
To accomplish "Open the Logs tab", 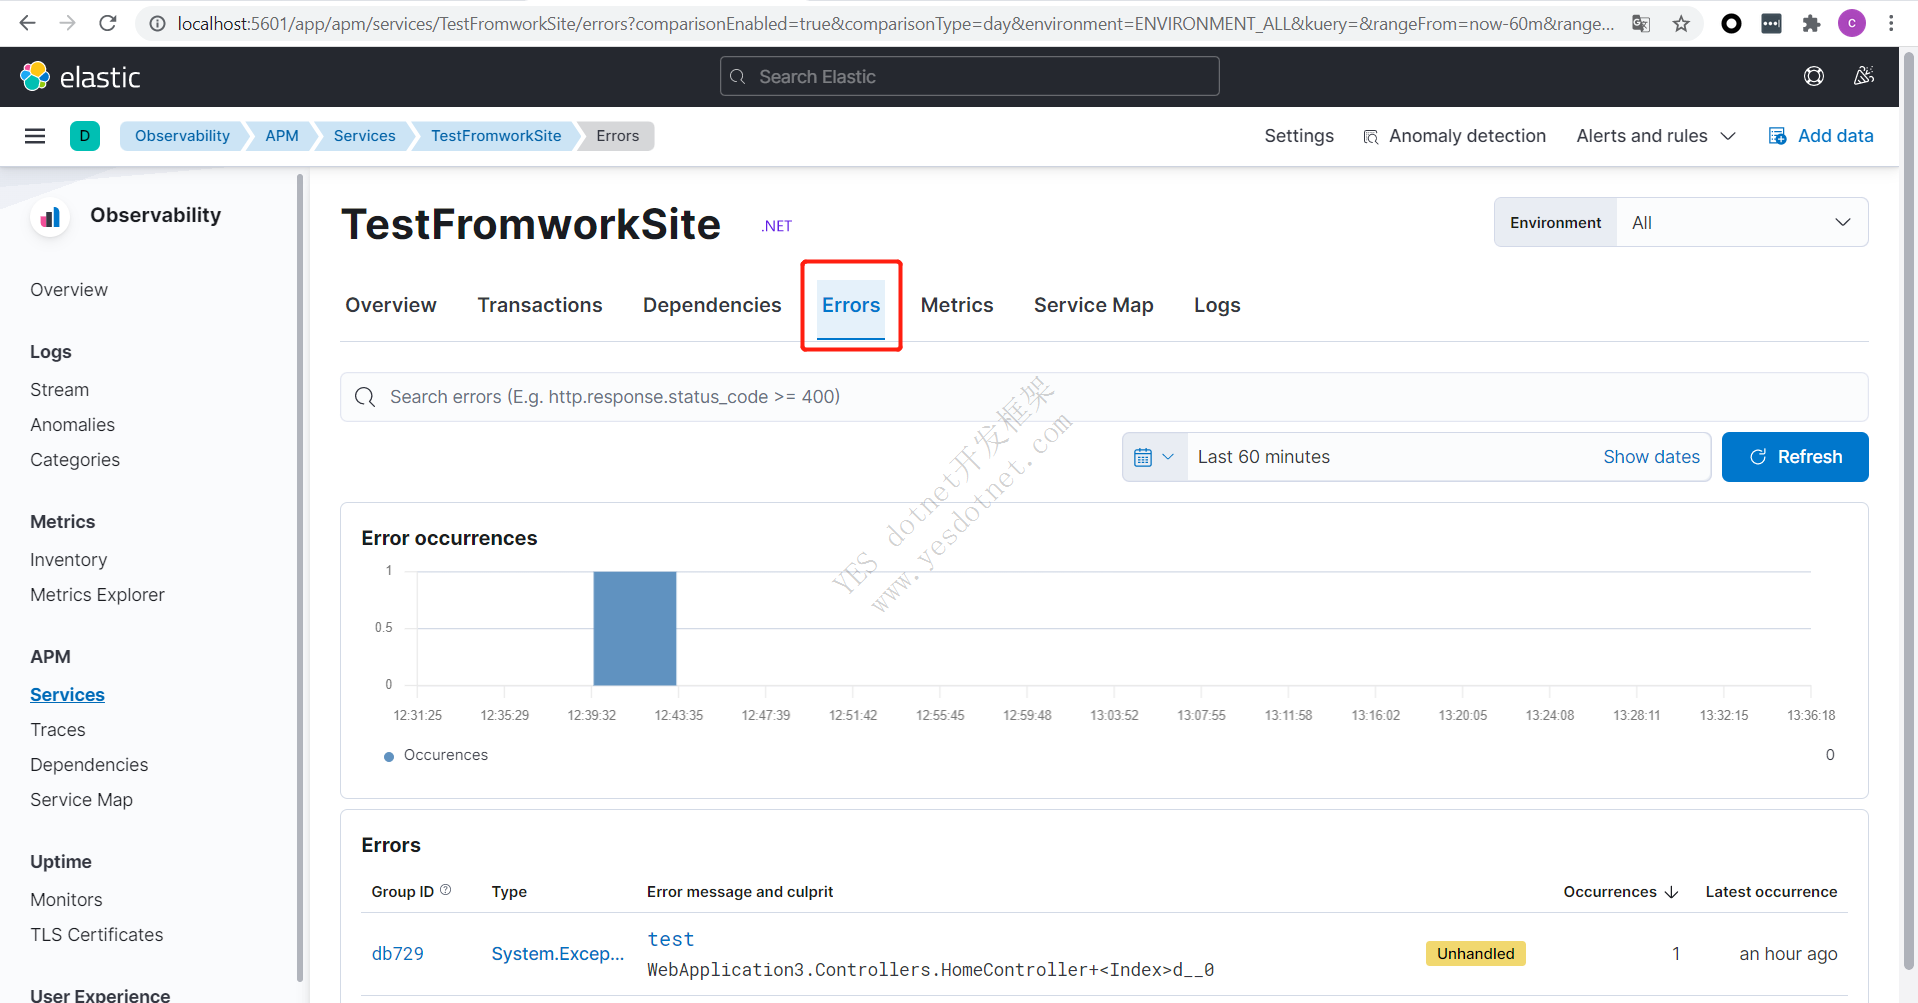I will [x=1217, y=305].
